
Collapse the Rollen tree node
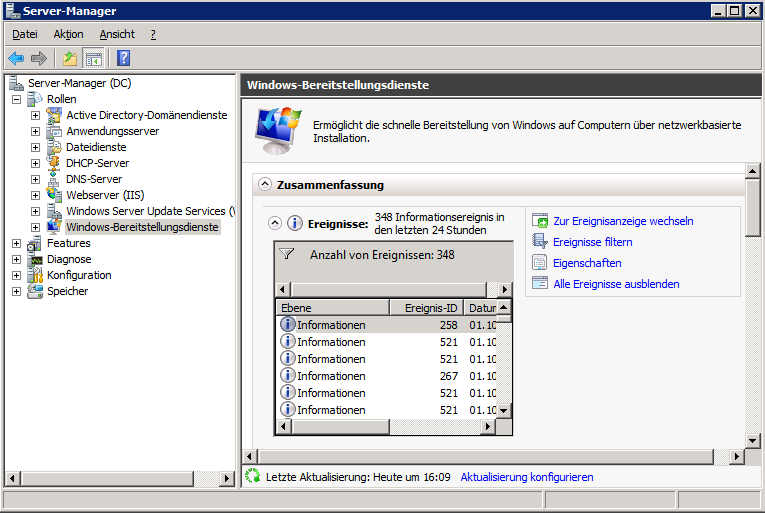17,100
